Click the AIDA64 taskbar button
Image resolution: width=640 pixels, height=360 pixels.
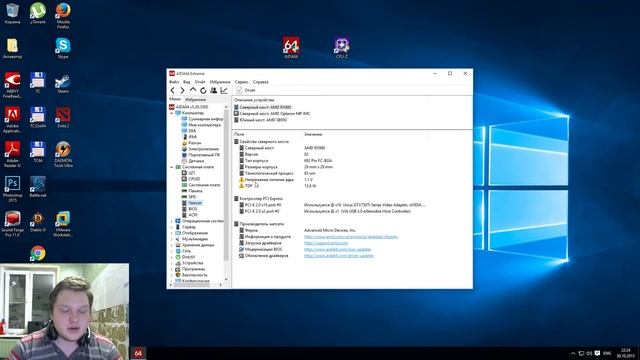coord(138,353)
